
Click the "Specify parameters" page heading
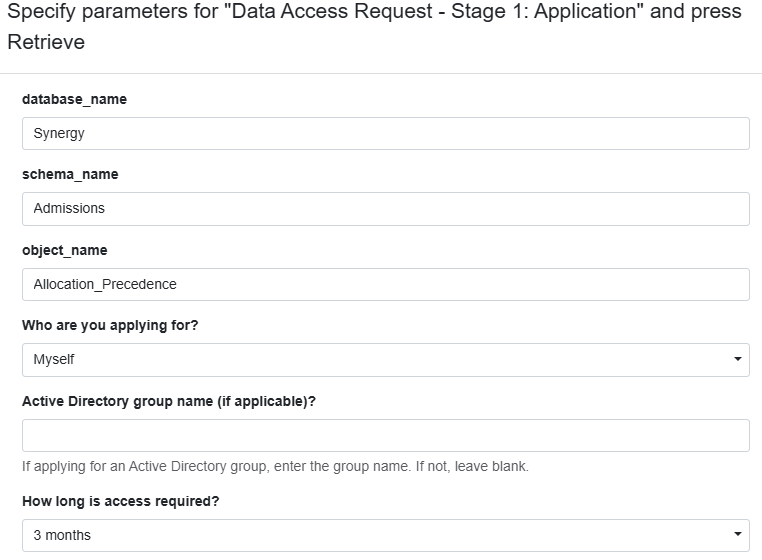pos(374,26)
